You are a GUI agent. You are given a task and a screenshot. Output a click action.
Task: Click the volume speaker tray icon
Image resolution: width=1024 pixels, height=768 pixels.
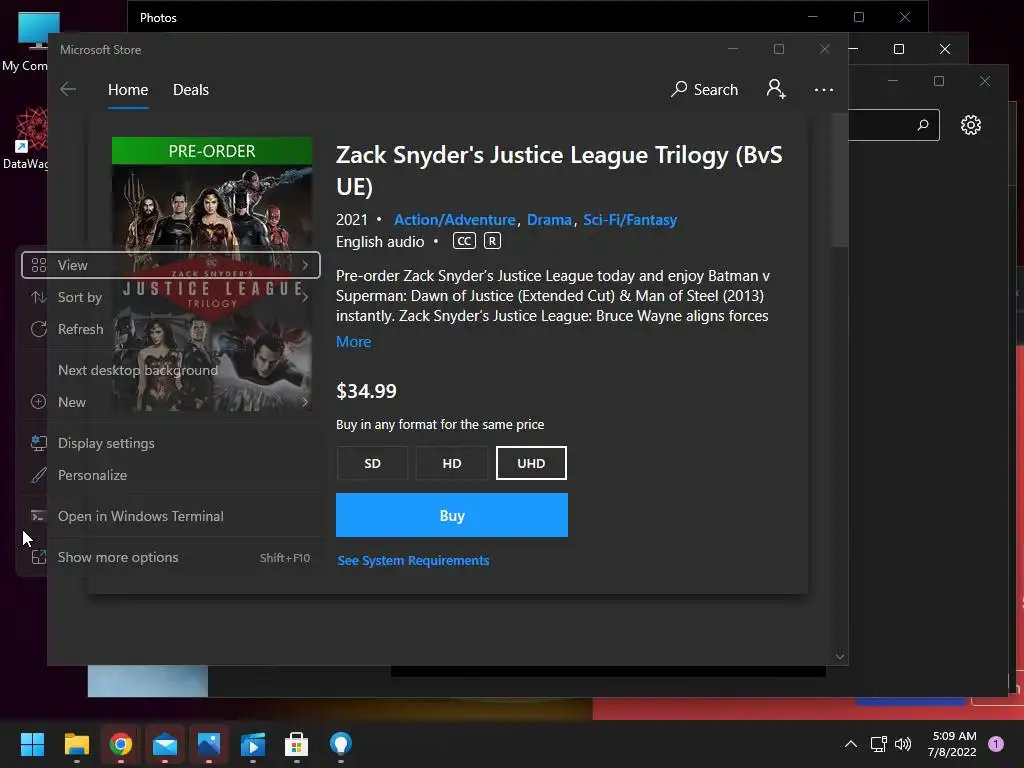[x=903, y=744]
